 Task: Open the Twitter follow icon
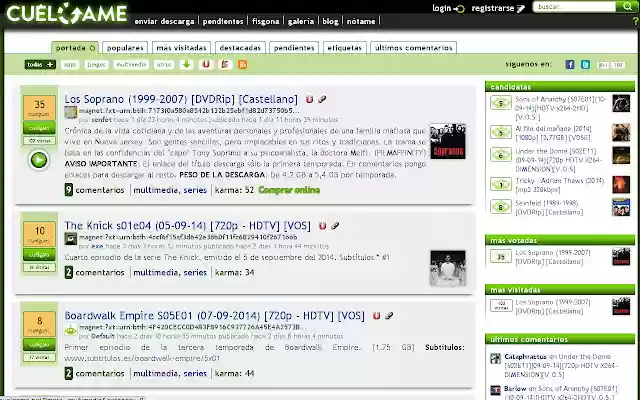[x=585, y=64]
